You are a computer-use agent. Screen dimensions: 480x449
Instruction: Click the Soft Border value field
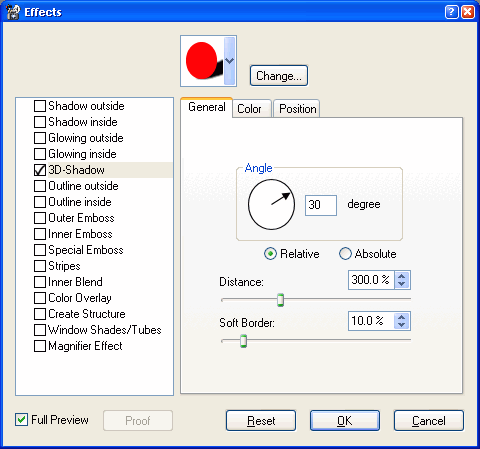(372, 321)
